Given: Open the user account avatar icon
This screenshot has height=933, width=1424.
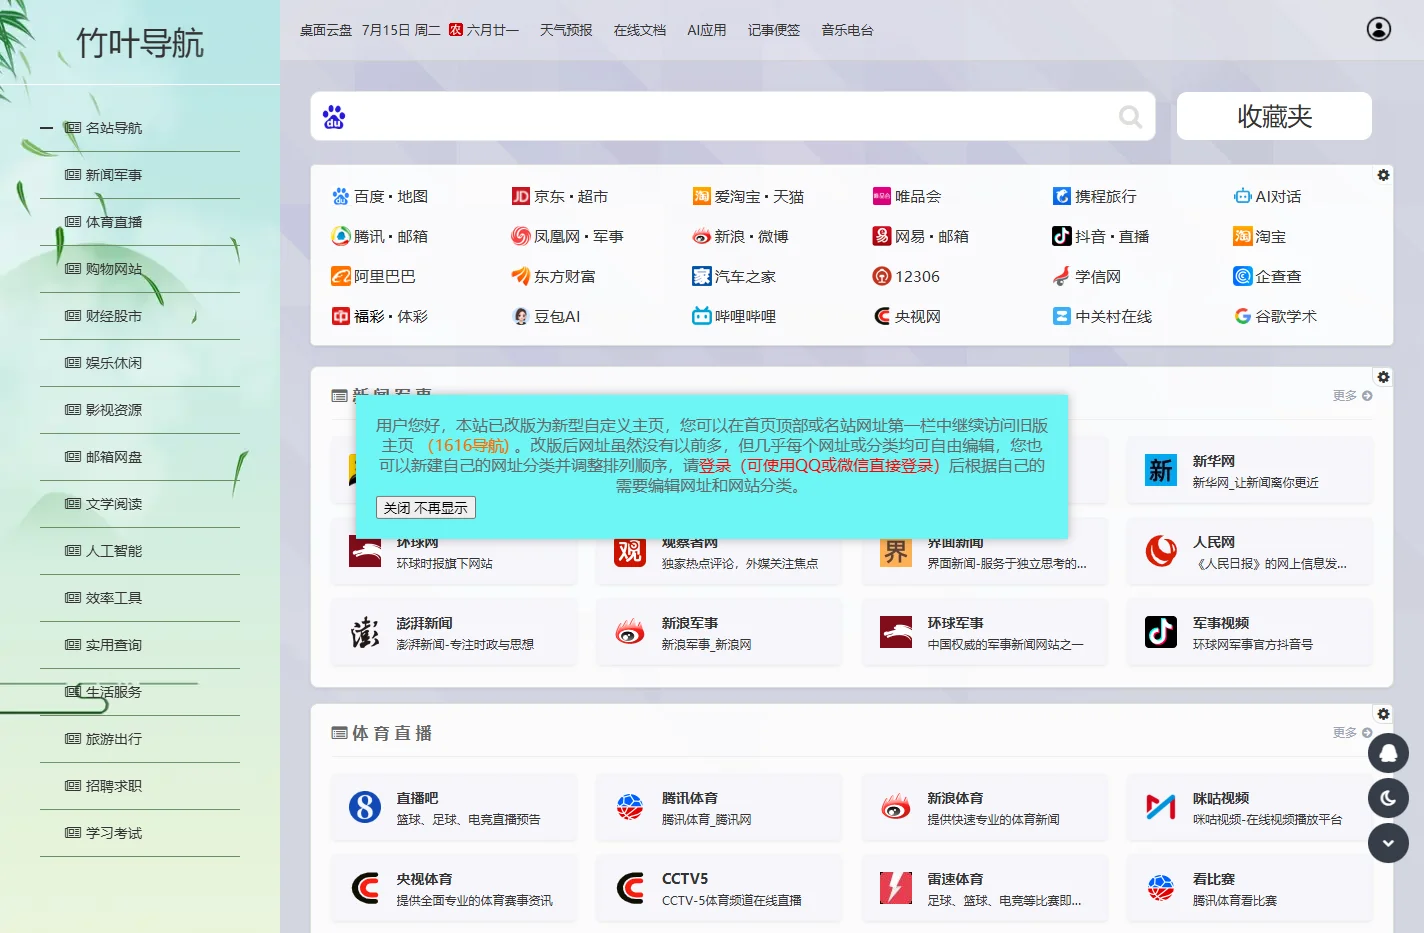Looking at the screenshot, I should point(1379,29).
